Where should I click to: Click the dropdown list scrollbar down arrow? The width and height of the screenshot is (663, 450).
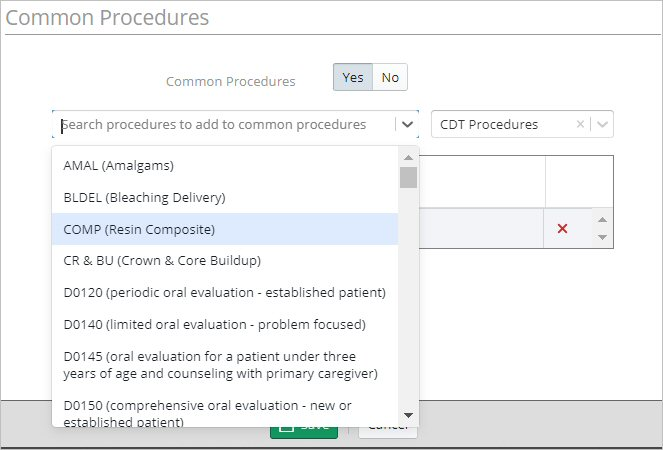(x=408, y=415)
